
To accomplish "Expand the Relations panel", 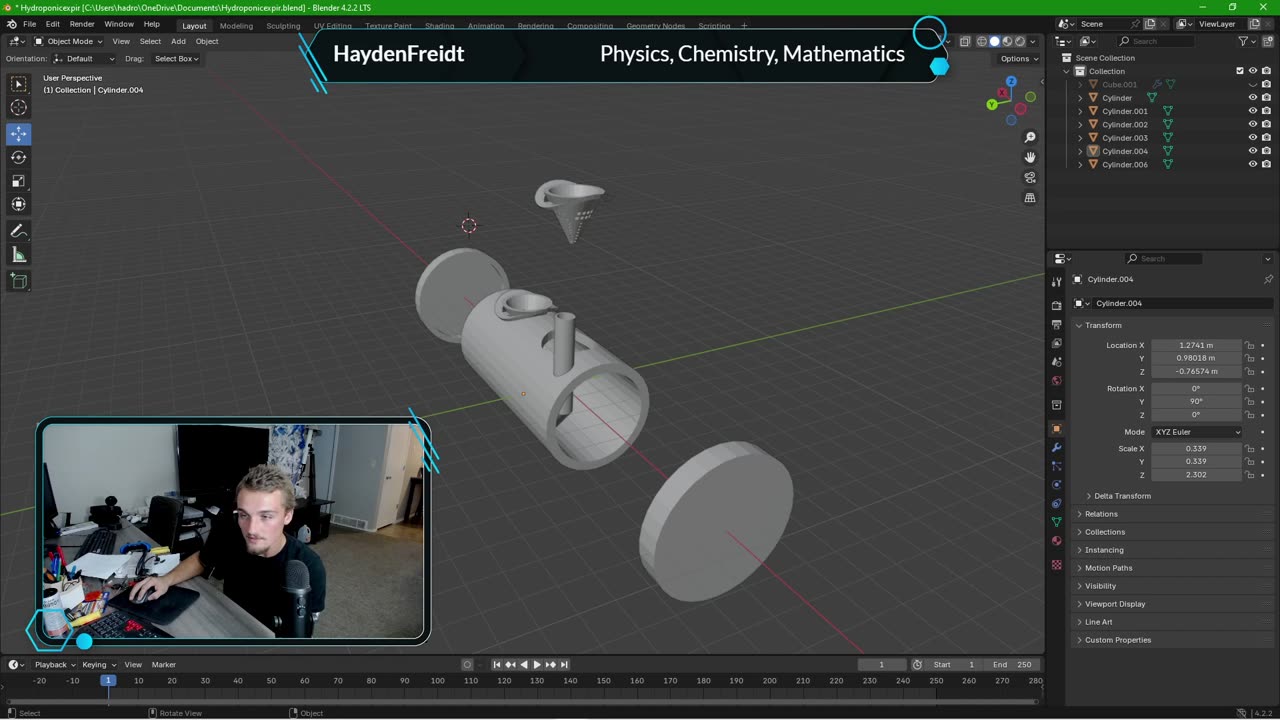I will [x=1101, y=514].
